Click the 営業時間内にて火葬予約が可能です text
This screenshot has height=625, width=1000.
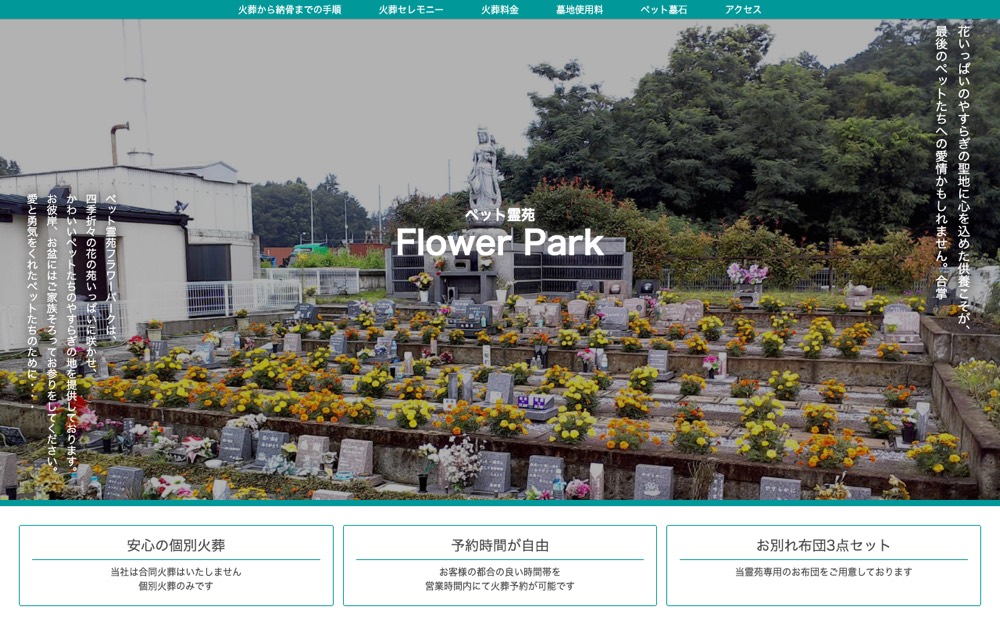tap(499, 585)
